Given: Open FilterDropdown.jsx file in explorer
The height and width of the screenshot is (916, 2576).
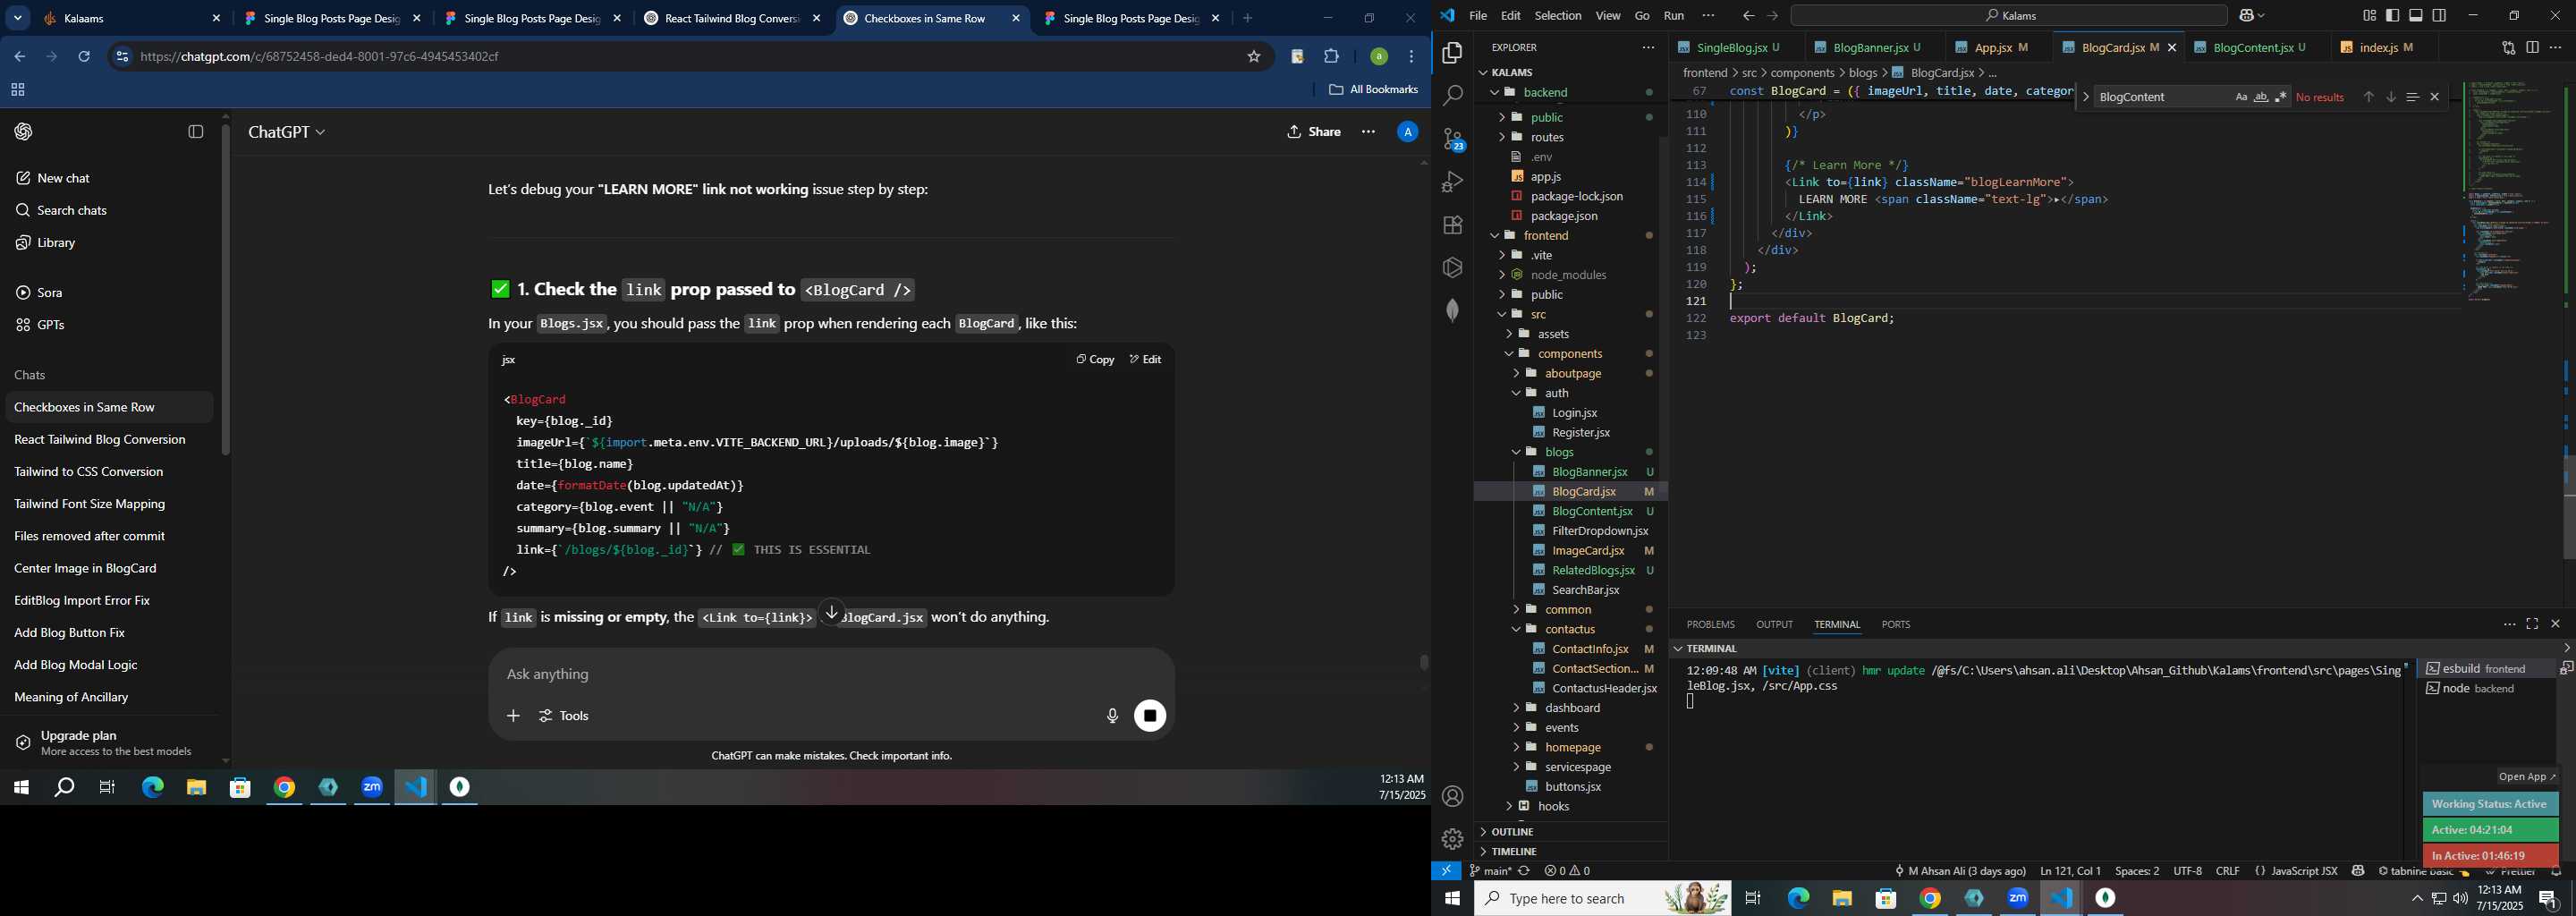Looking at the screenshot, I should (1600, 531).
